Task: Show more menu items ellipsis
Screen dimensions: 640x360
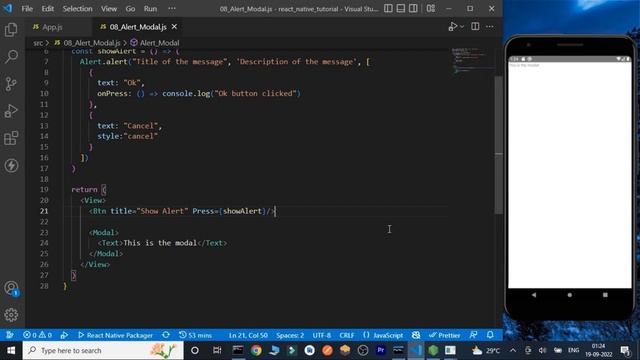Action: [172, 9]
